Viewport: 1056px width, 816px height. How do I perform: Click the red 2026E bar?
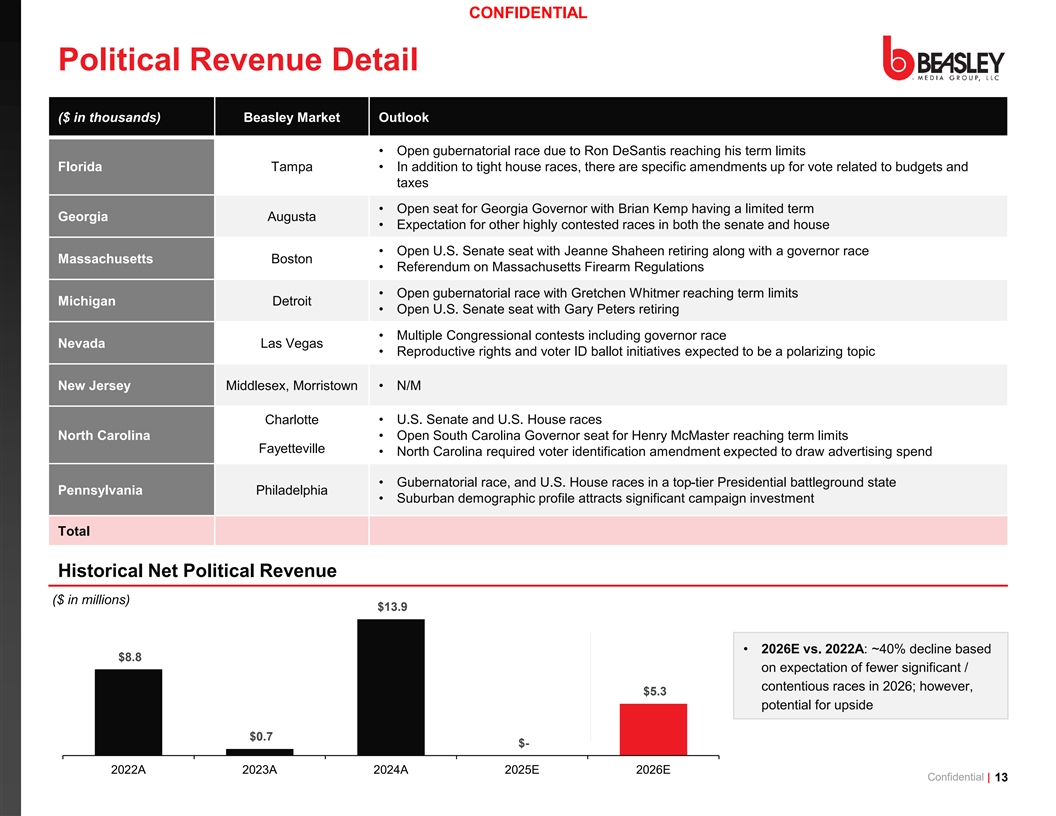point(653,729)
